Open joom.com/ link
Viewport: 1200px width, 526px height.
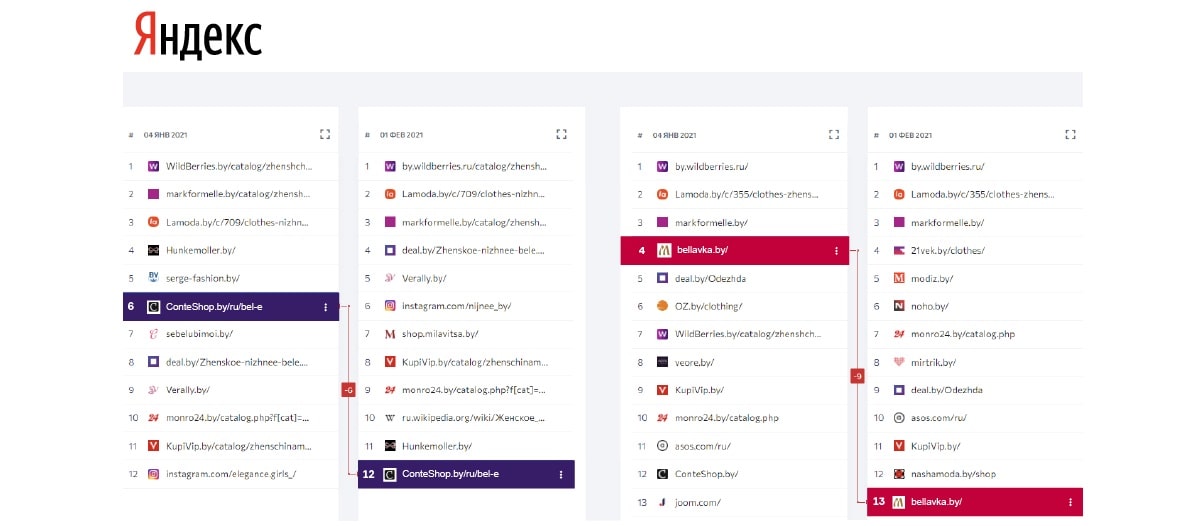[x=698, y=502]
